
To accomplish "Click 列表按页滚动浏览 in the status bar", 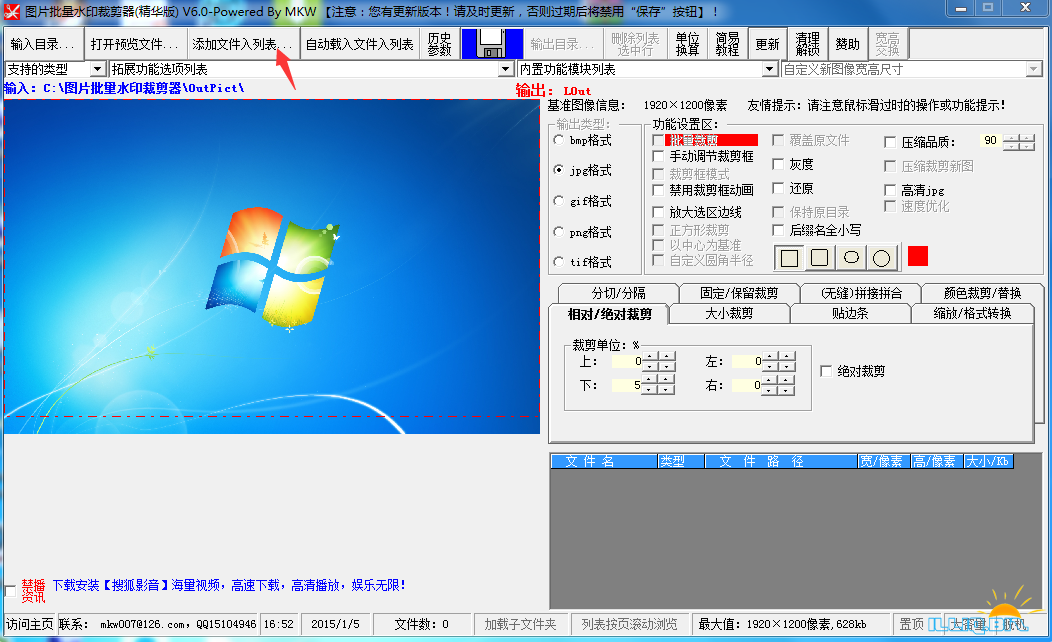I will [x=629, y=624].
